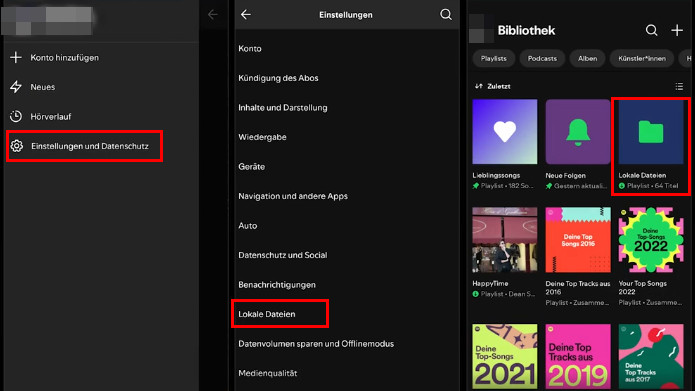The image size is (695, 391).
Task: Open the Lokale Dateien folder cover
Action: click(651, 132)
